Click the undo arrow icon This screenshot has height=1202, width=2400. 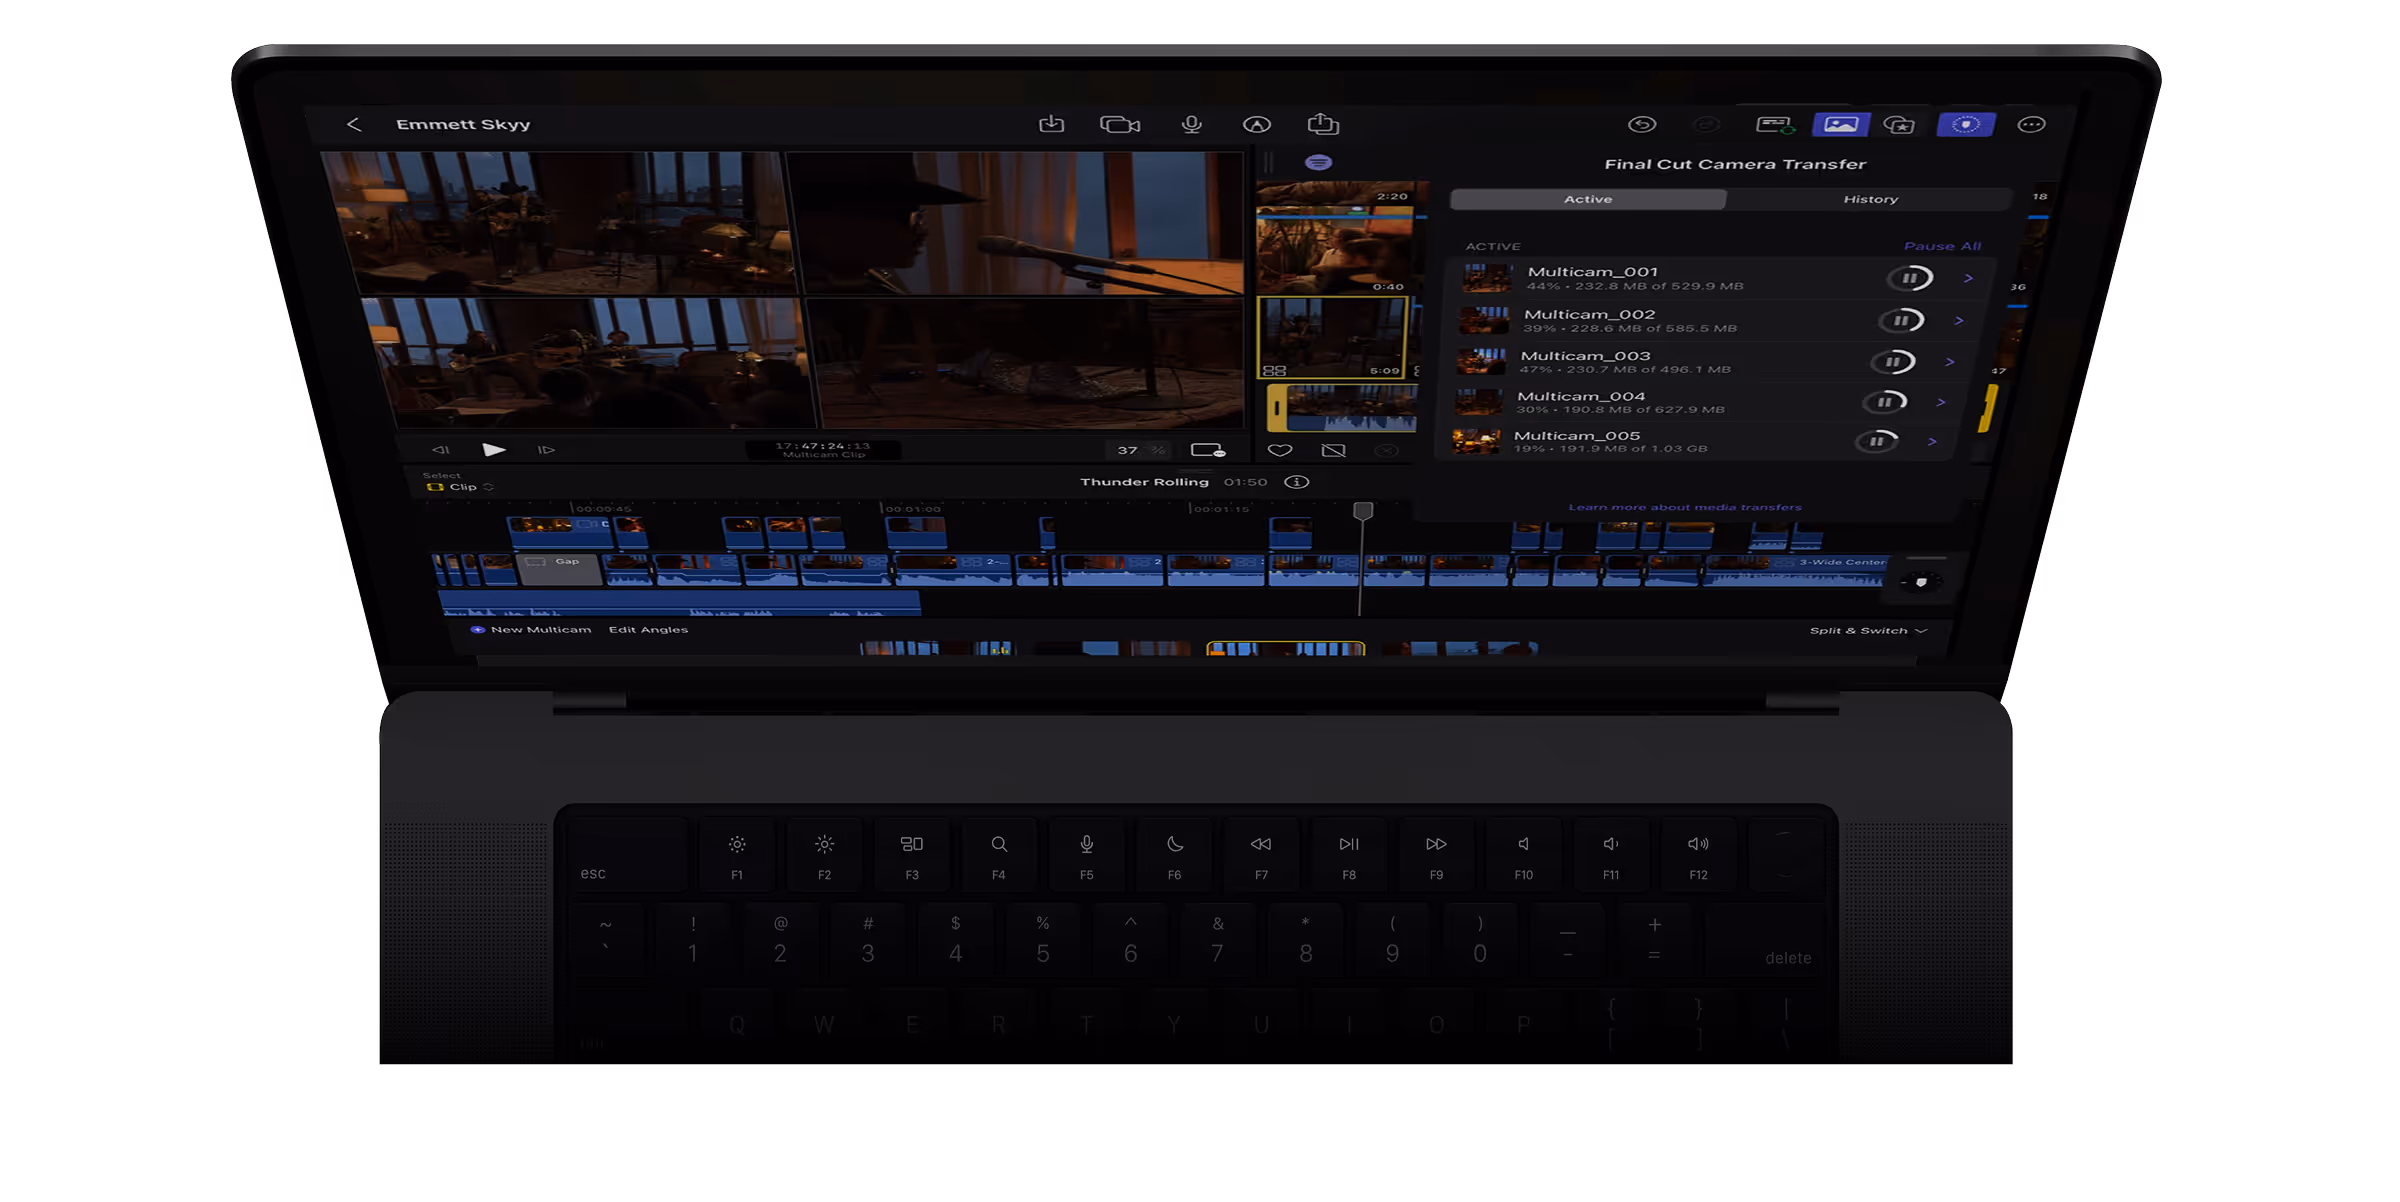tap(1642, 124)
